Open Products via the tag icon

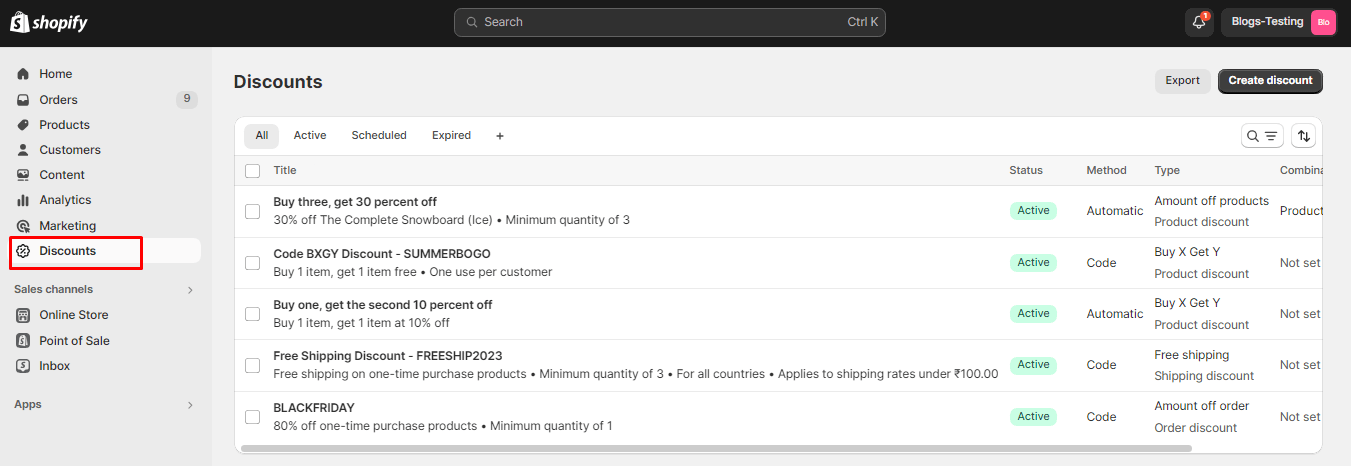[x=23, y=125]
